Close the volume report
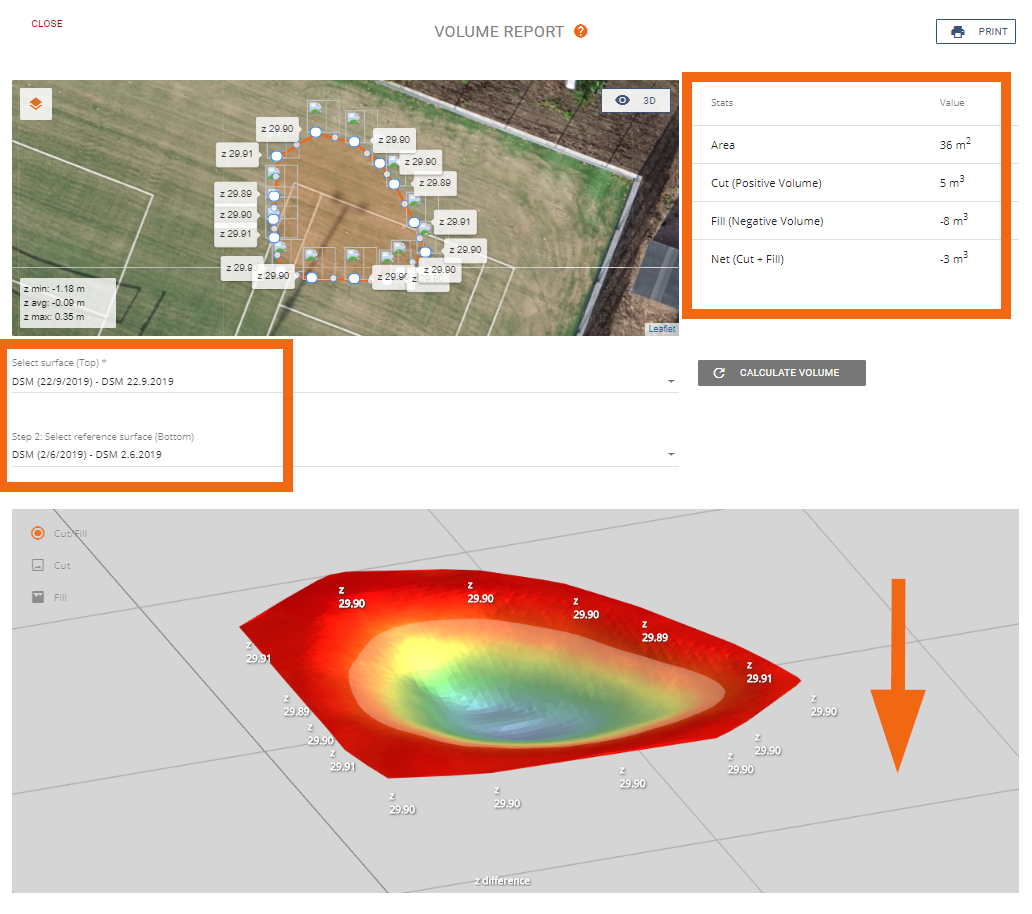 (47, 24)
